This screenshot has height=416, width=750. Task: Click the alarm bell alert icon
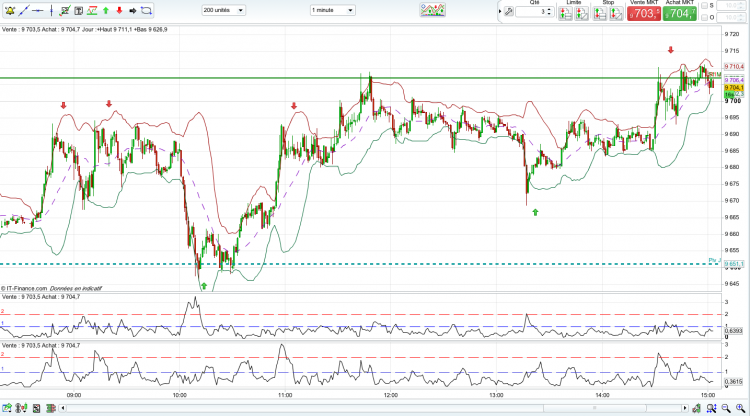(9, 10)
